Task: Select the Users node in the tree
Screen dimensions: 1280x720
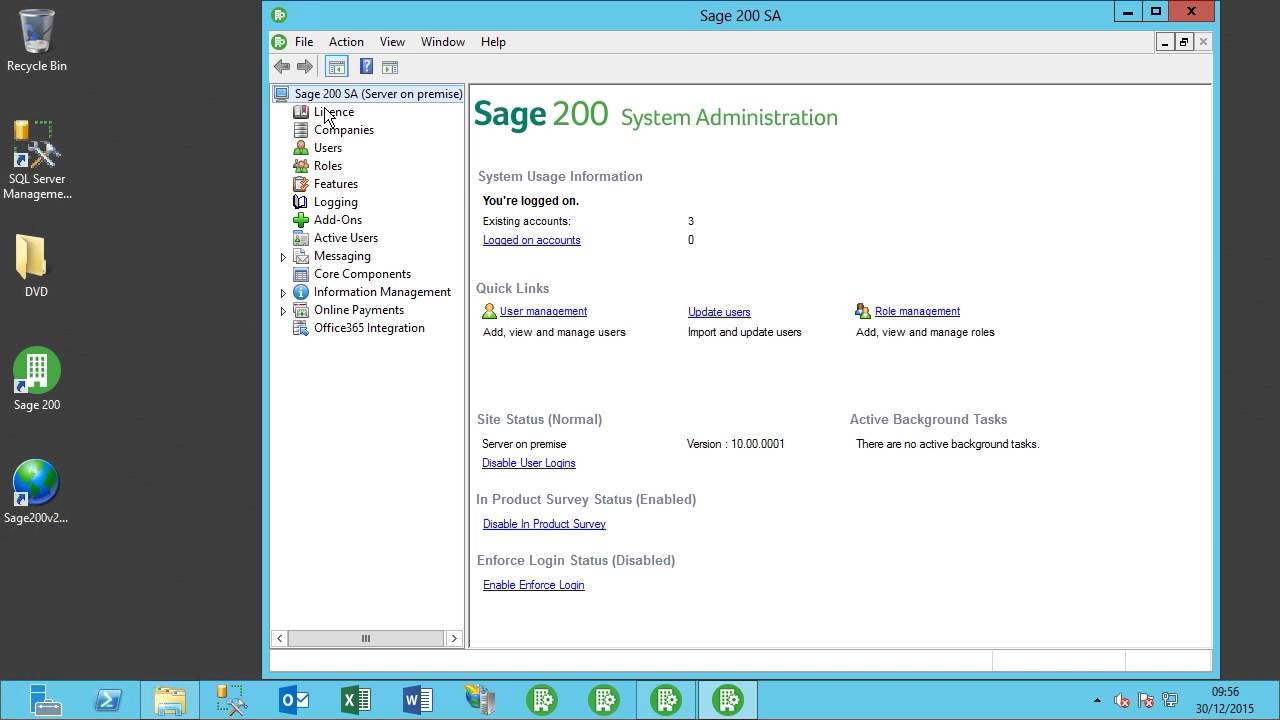Action: click(x=328, y=147)
